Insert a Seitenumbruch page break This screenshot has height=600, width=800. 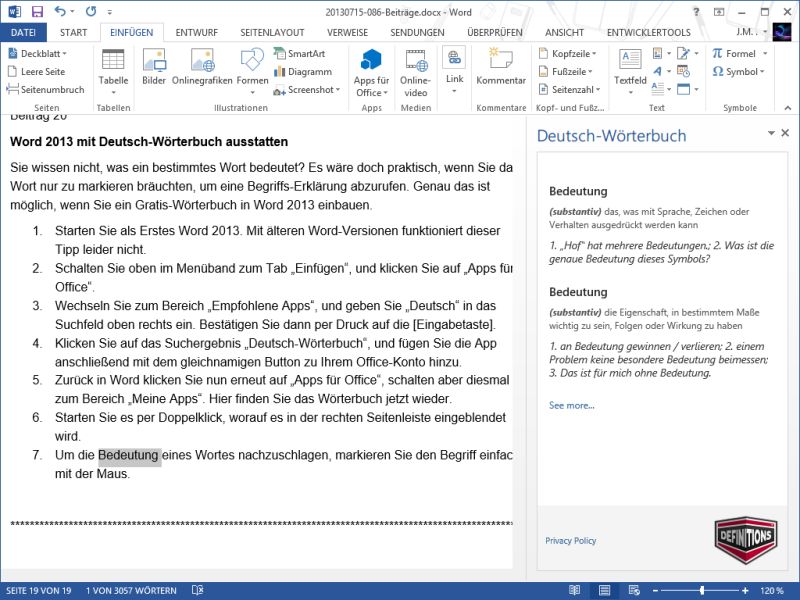46,89
